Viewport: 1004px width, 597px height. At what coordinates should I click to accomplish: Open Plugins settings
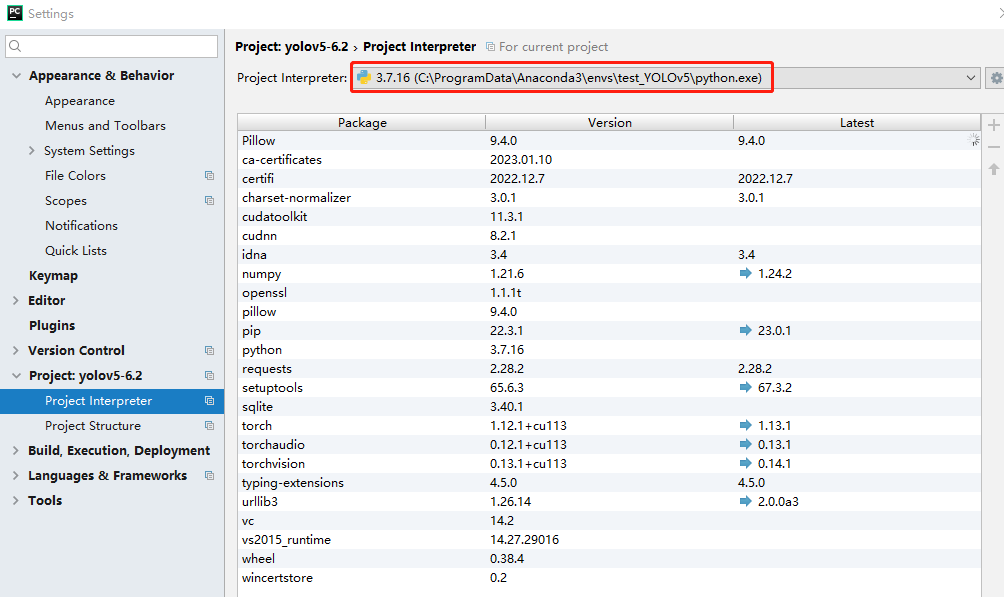click(x=52, y=325)
